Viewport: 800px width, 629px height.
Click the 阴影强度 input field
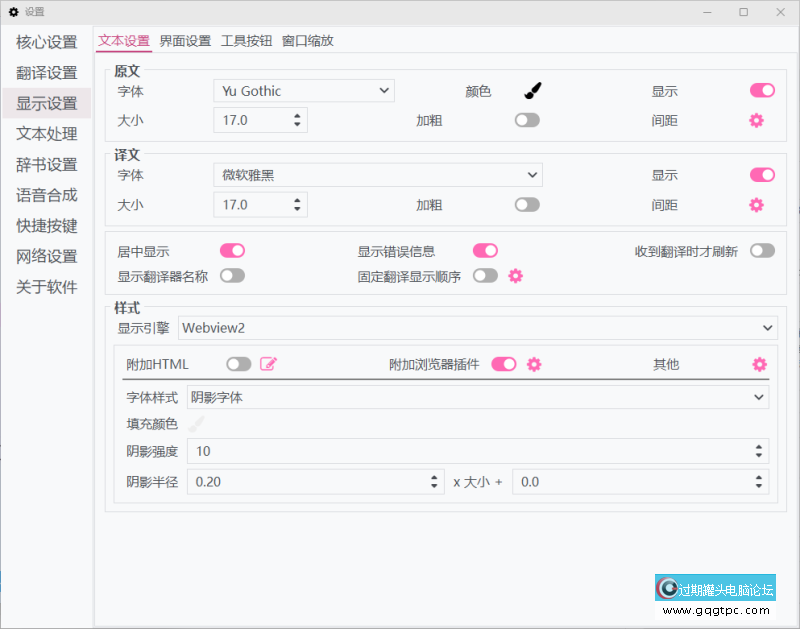(470, 451)
